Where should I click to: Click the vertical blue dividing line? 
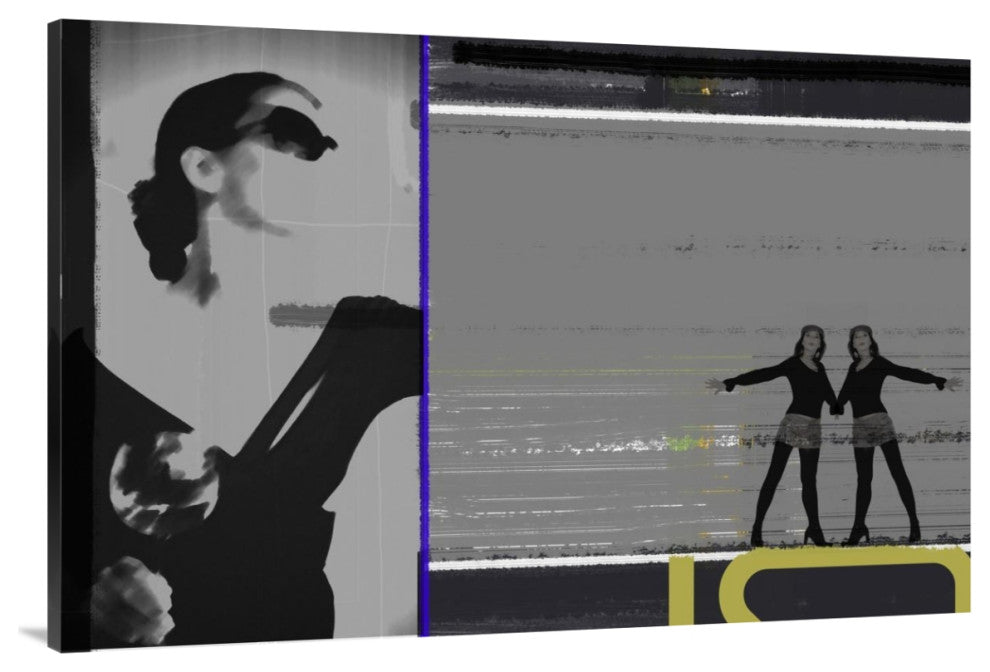pyautogui.click(x=424, y=330)
